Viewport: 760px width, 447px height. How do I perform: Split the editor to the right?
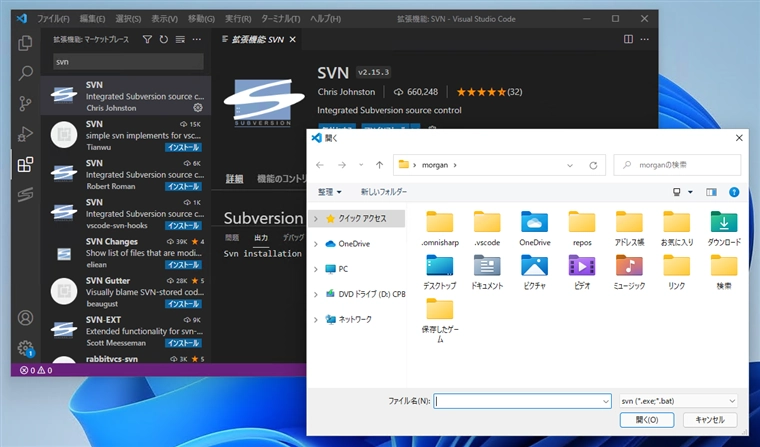628,39
